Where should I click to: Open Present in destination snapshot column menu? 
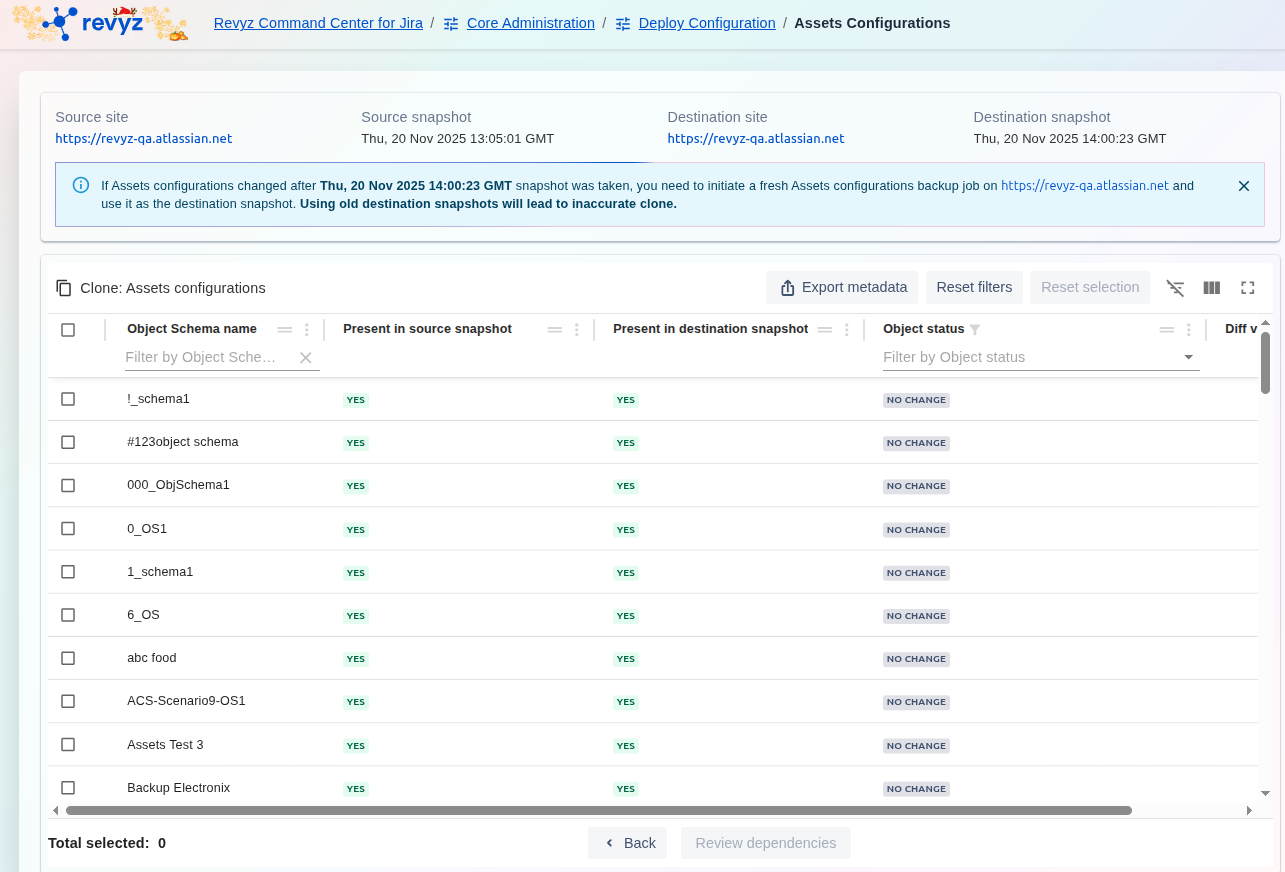coord(847,330)
